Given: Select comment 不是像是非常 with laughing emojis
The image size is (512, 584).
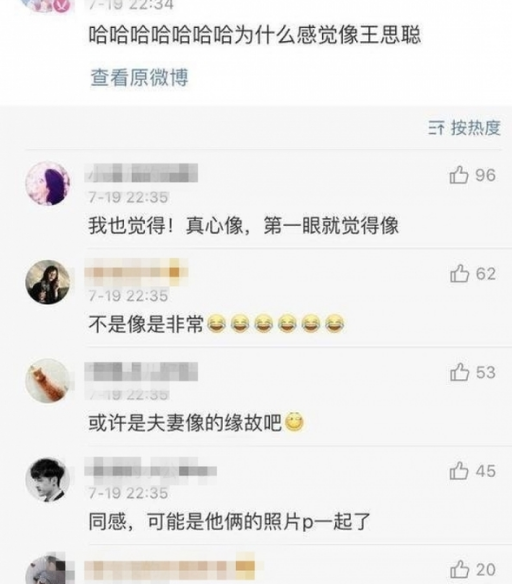Looking at the screenshot, I should [216, 323].
